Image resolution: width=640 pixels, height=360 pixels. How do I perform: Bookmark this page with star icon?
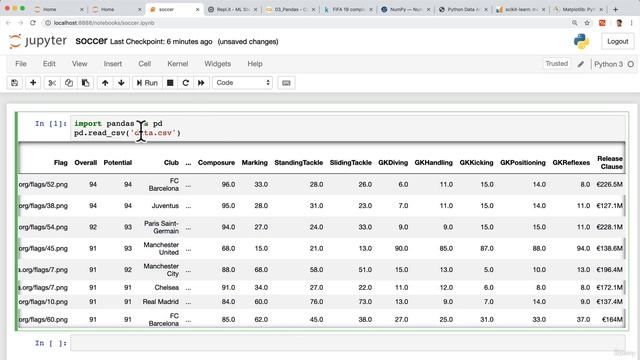pyautogui.click(x=587, y=23)
